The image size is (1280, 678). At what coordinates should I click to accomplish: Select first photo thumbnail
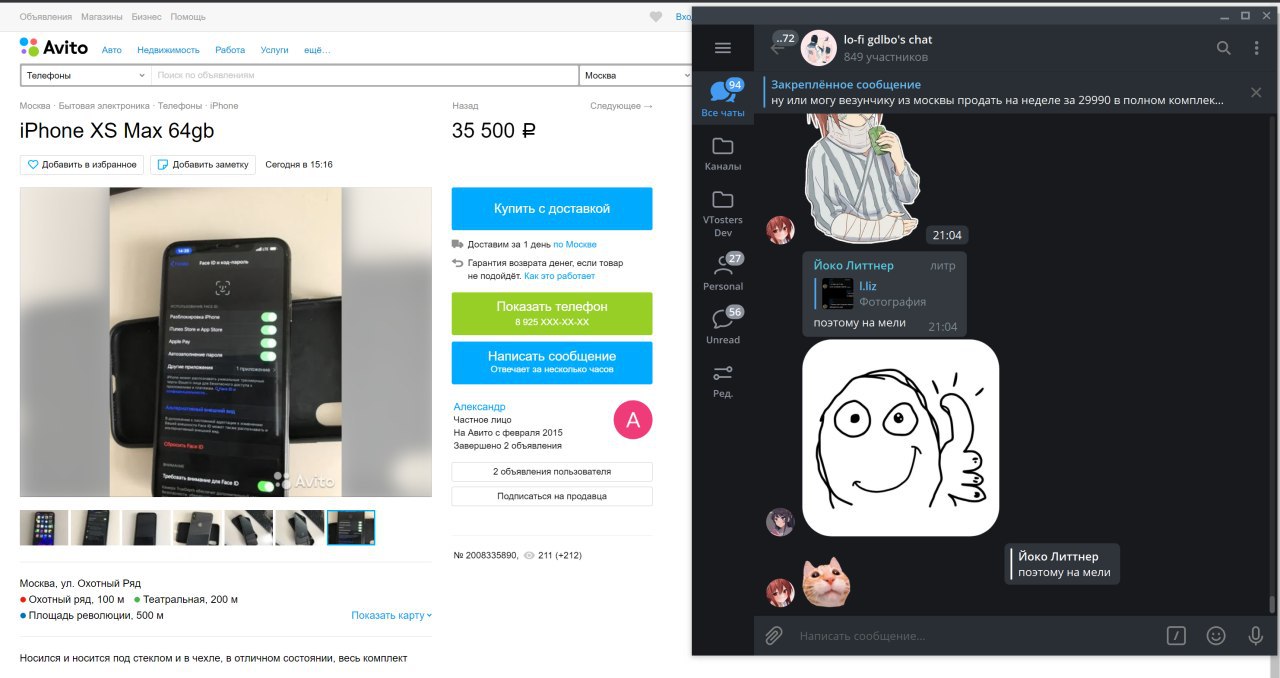click(x=44, y=528)
